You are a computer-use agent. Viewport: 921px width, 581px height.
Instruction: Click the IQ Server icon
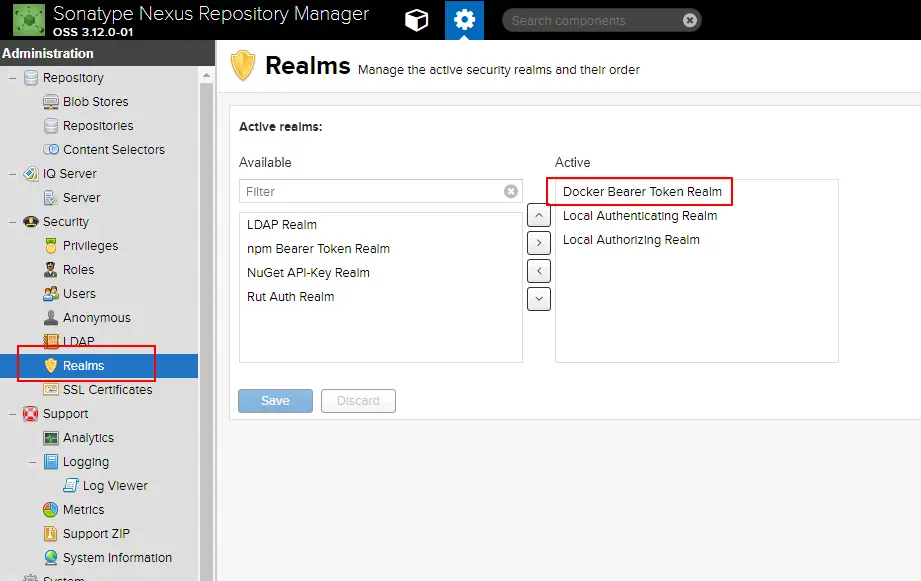[31, 173]
